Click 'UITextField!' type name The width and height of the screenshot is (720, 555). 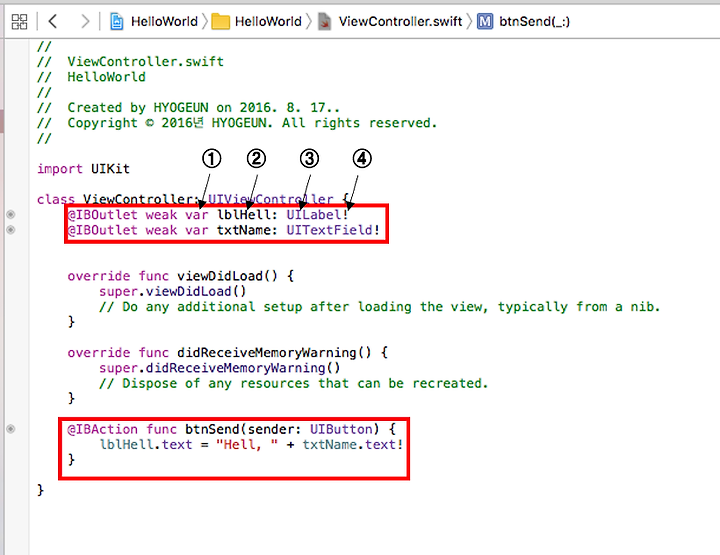pos(333,230)
